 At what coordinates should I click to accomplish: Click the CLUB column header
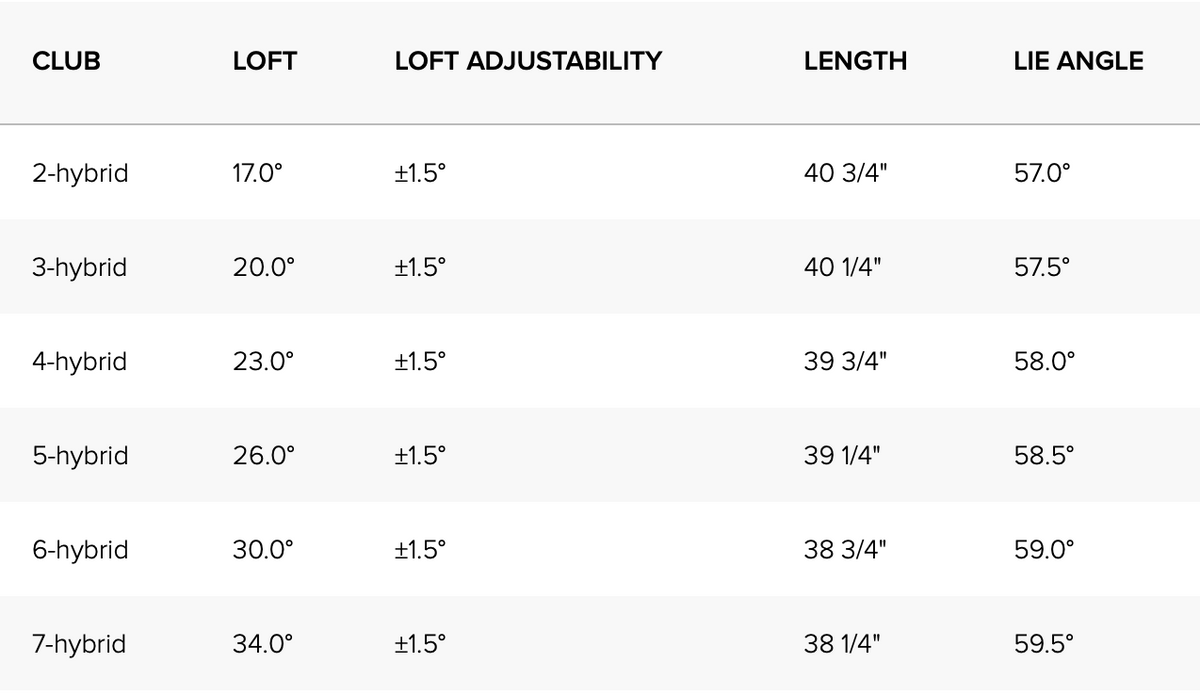pos(66,61)
